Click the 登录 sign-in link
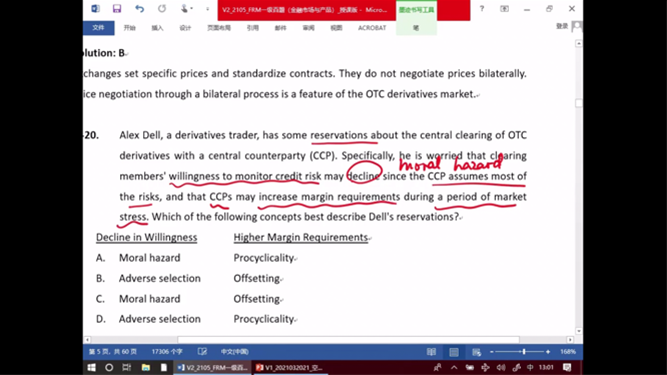667x375 pixels. pyautogui.click(x=562, y=26)
